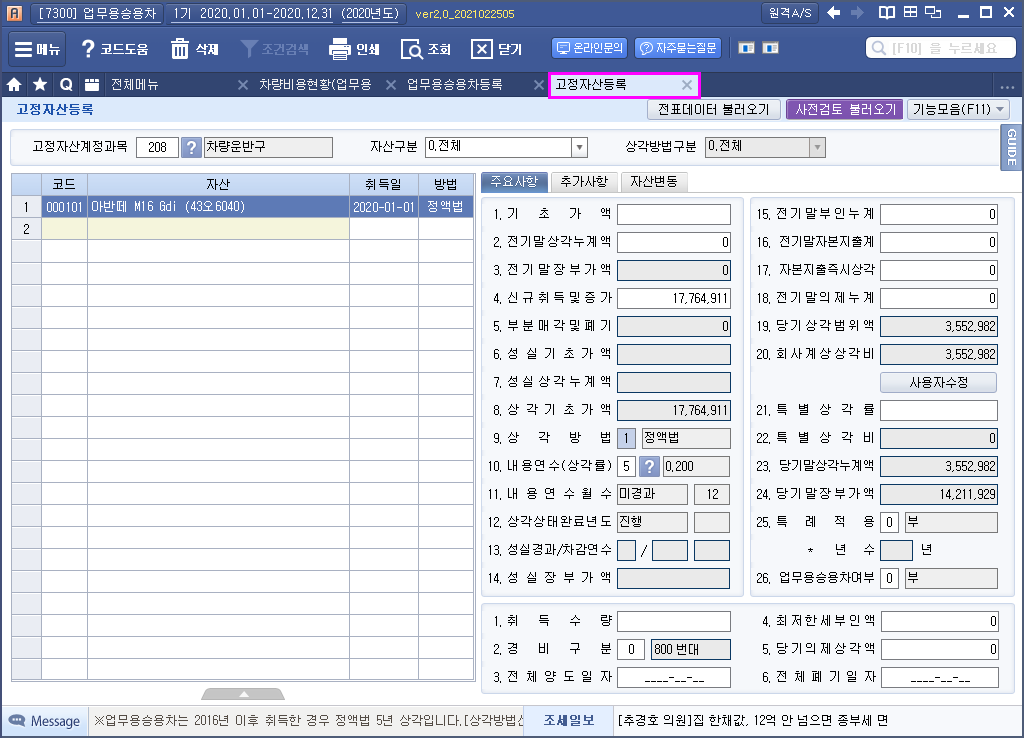This screenshot has height=738, width=1024.
Task: Switch to 차량비용현황(업무용 tab
Action: (315, 84)
